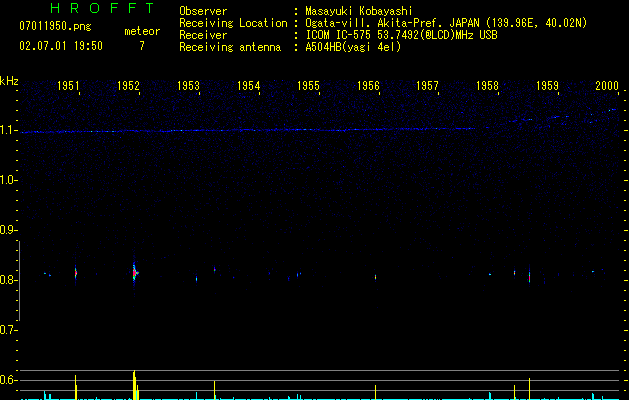Screen dimensions: 629x400
Task: Click the kHz axis unit label
Action: [x=9, y=81]
